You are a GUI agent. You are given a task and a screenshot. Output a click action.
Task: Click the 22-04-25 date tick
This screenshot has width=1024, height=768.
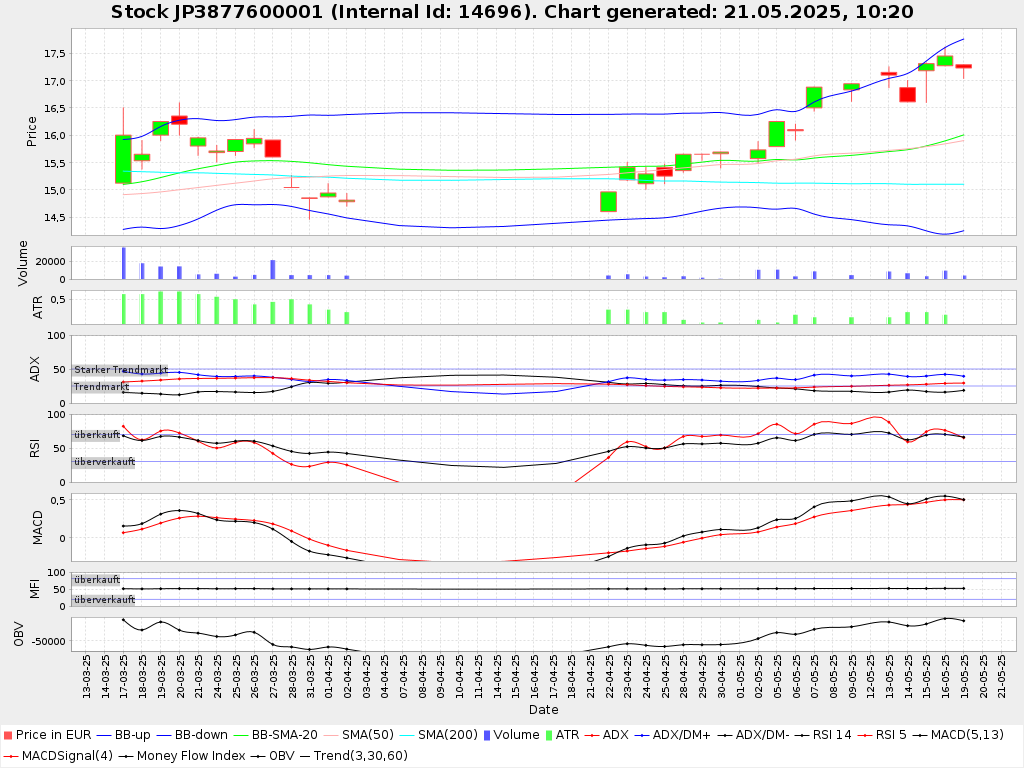609,676
